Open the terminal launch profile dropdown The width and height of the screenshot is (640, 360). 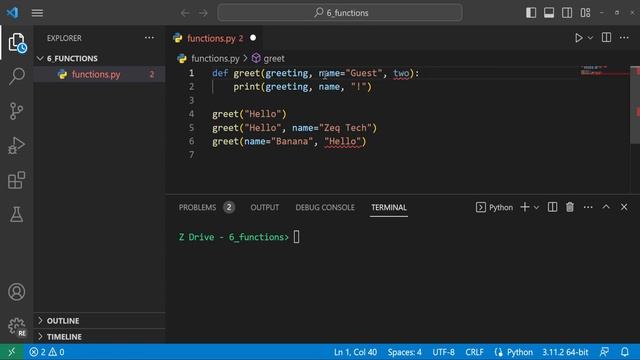tap(536, 207)
